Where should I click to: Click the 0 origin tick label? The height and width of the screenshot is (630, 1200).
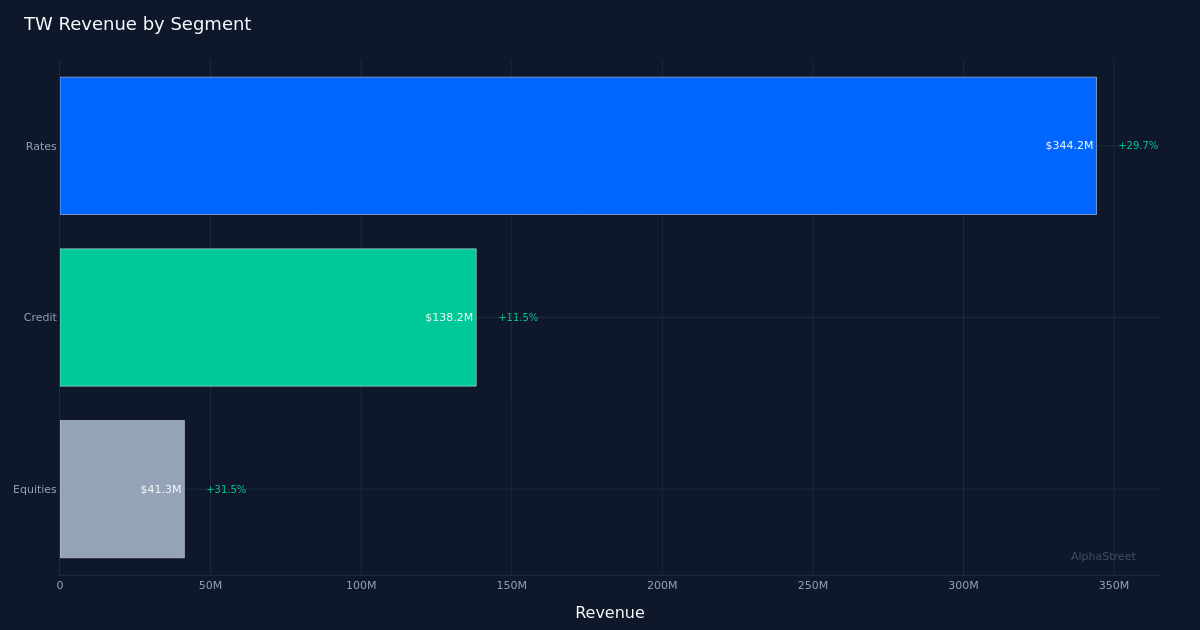tap(60, 586)
